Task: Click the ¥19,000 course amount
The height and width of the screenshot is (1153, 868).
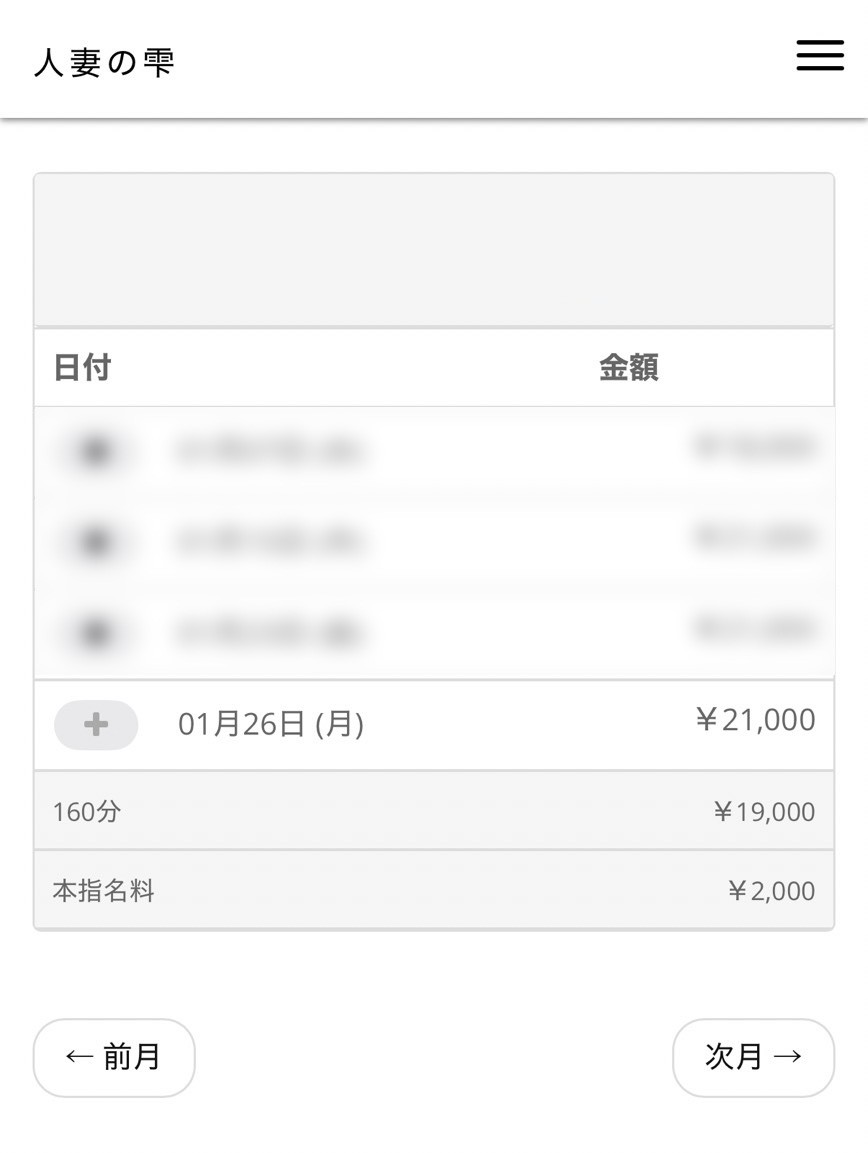Action: pos(764,812)
